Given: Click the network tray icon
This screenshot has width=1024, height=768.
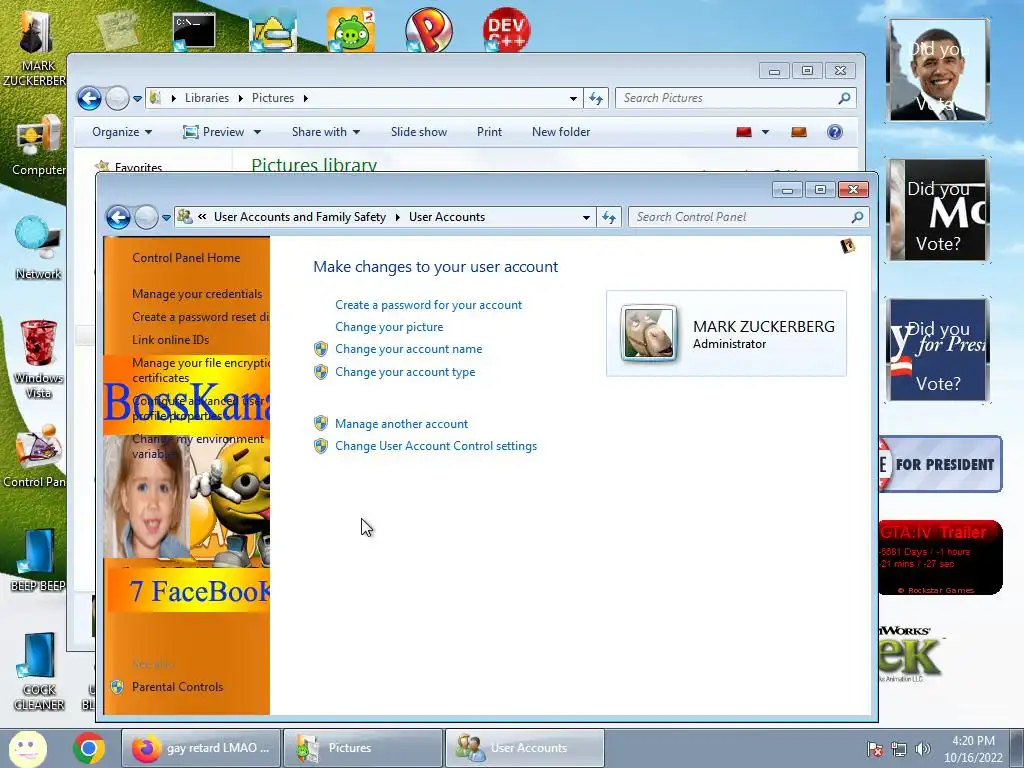Looking at the screenshot, I should [x=899, y=749].
